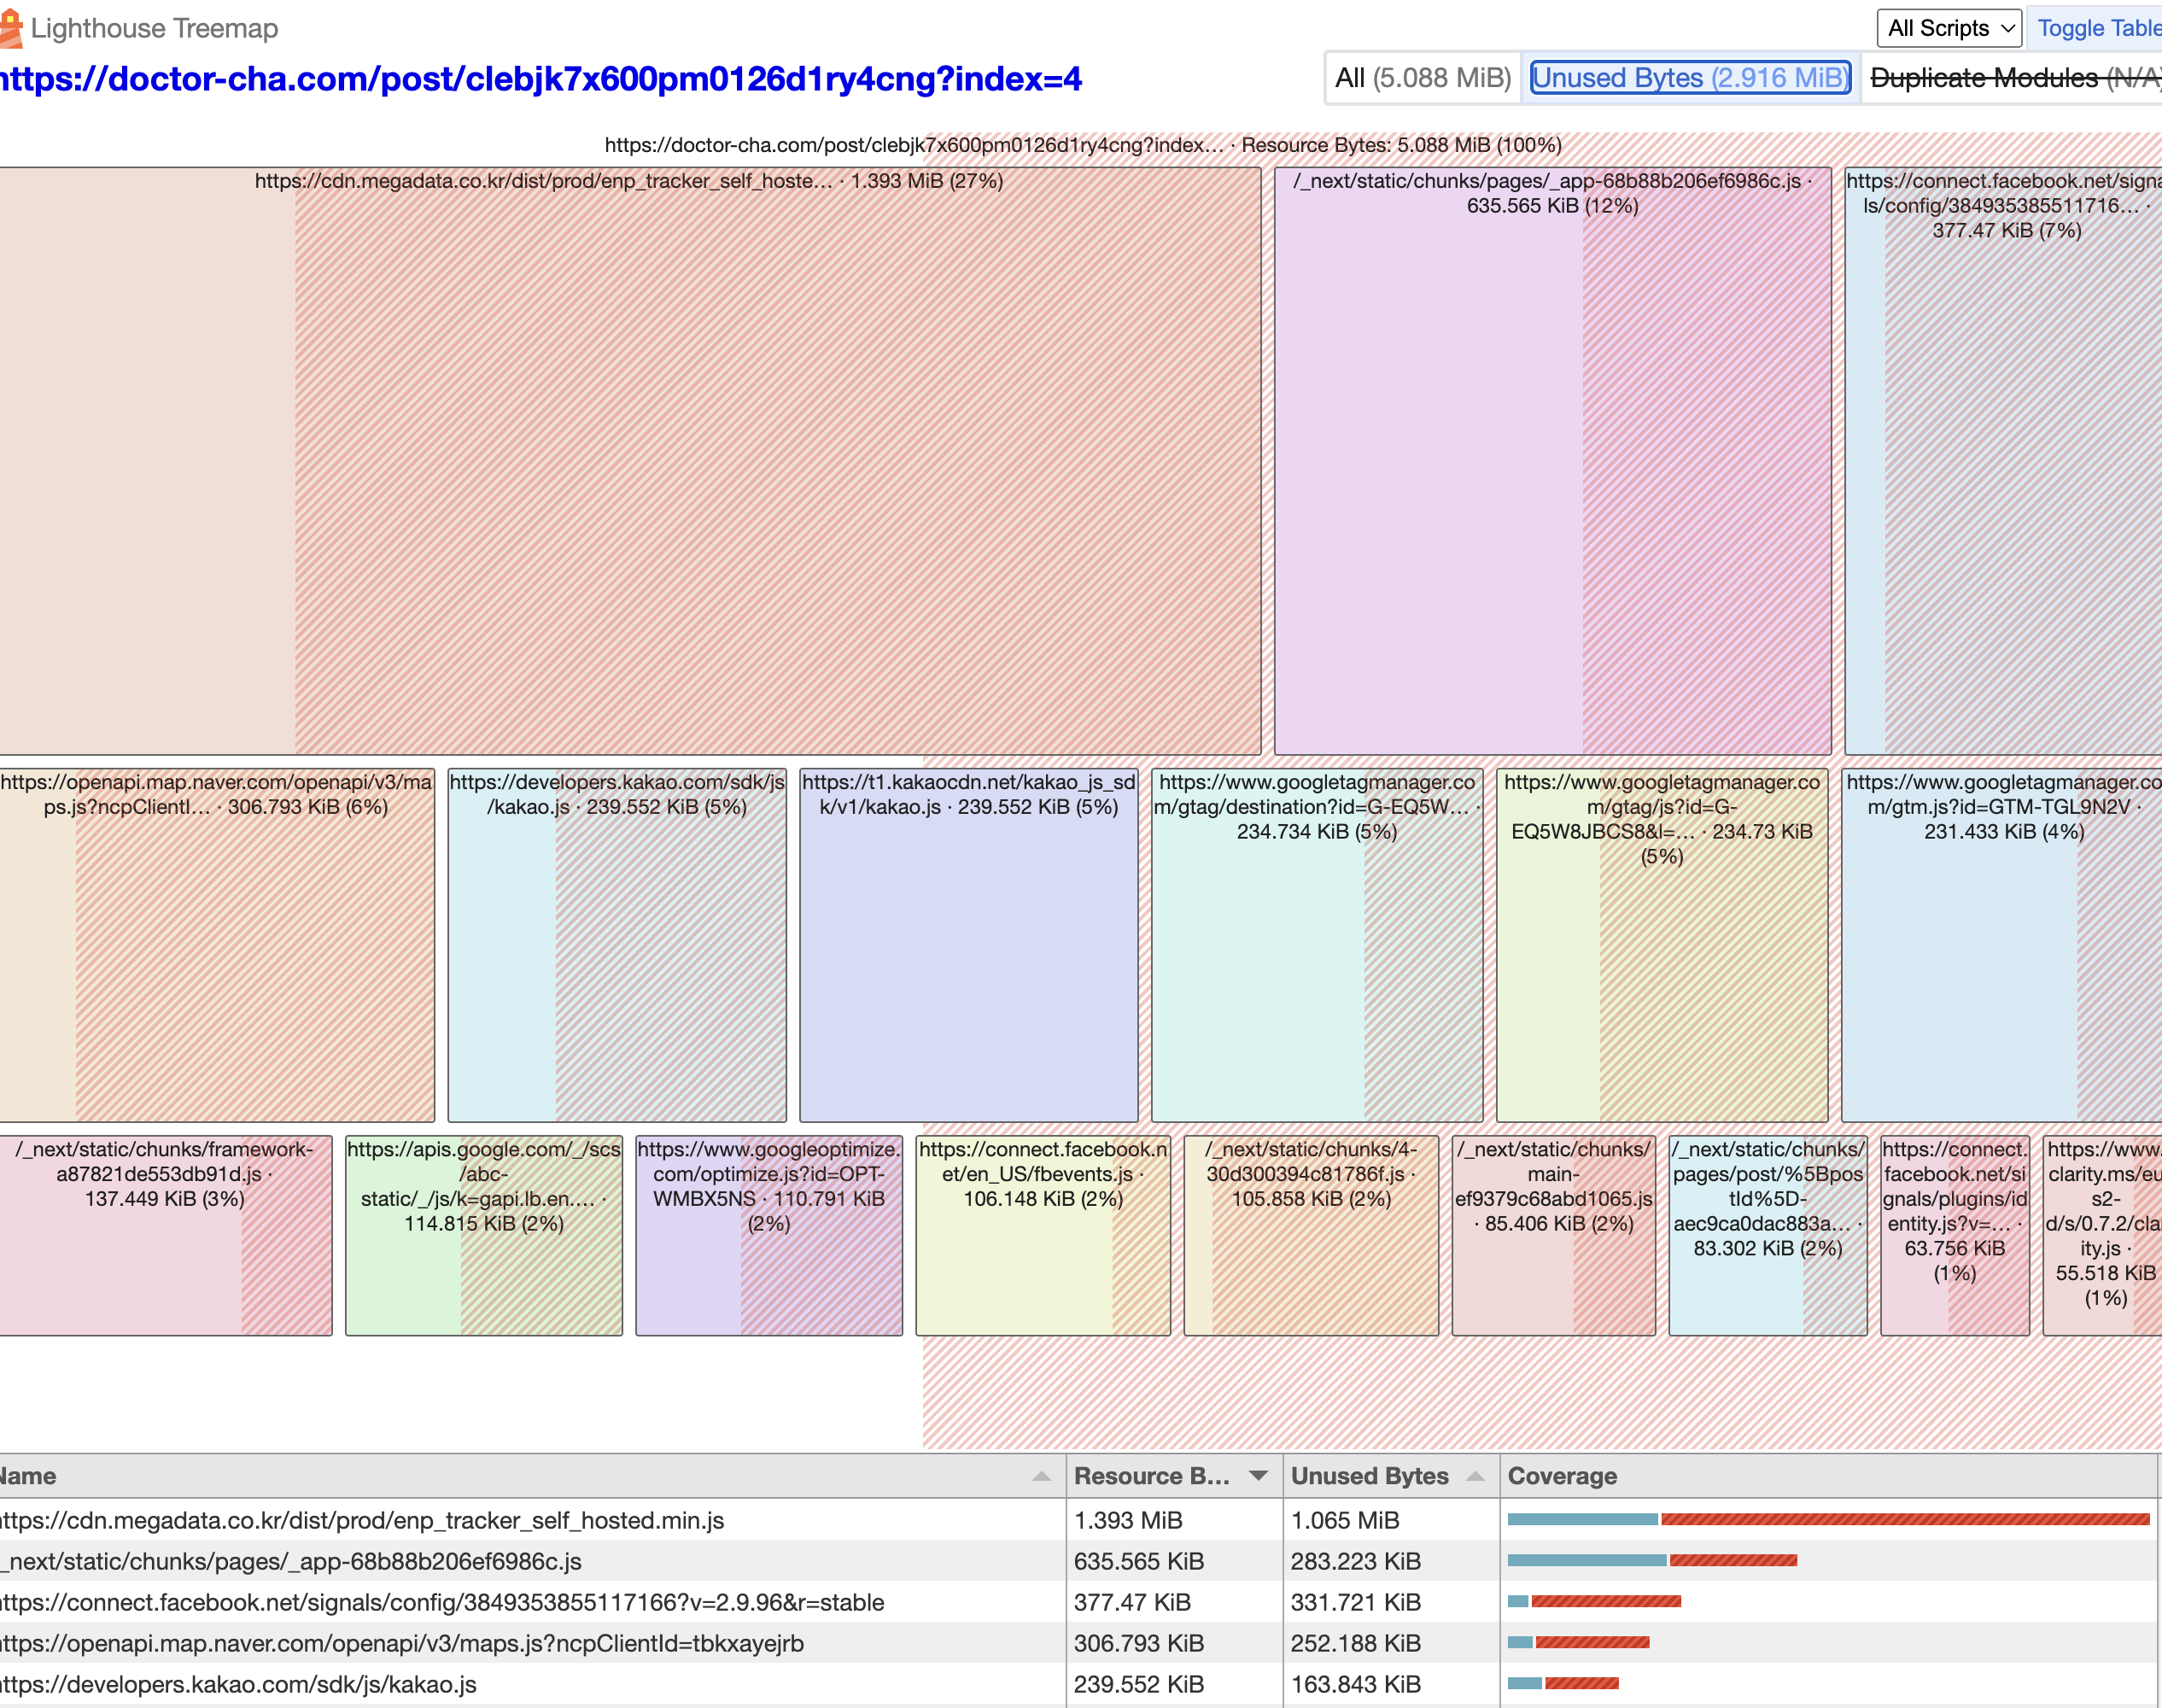Click the apis.google.com gapi treemap node
This screenshot has width=2162, height=1708.
tap(484, 1235)
